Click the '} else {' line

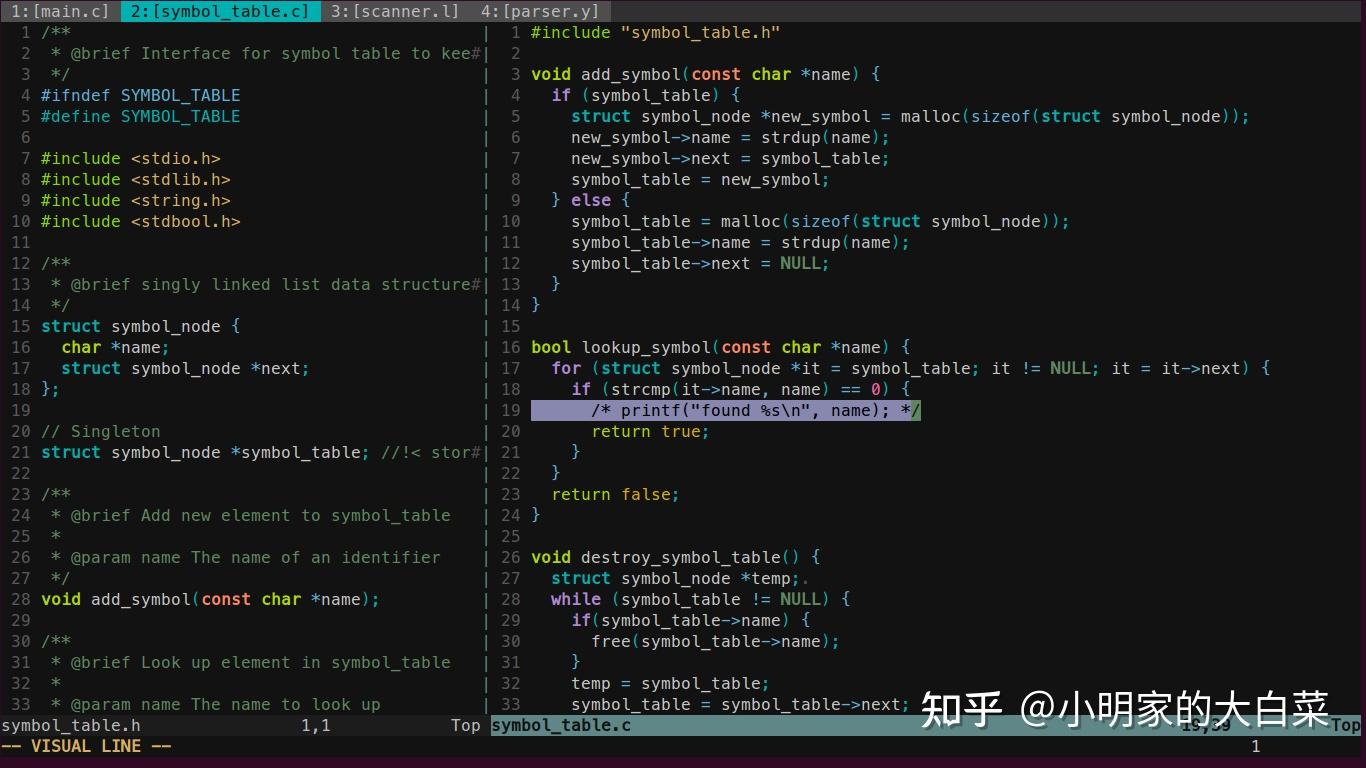pyautogui.click(x=591, y=200)
